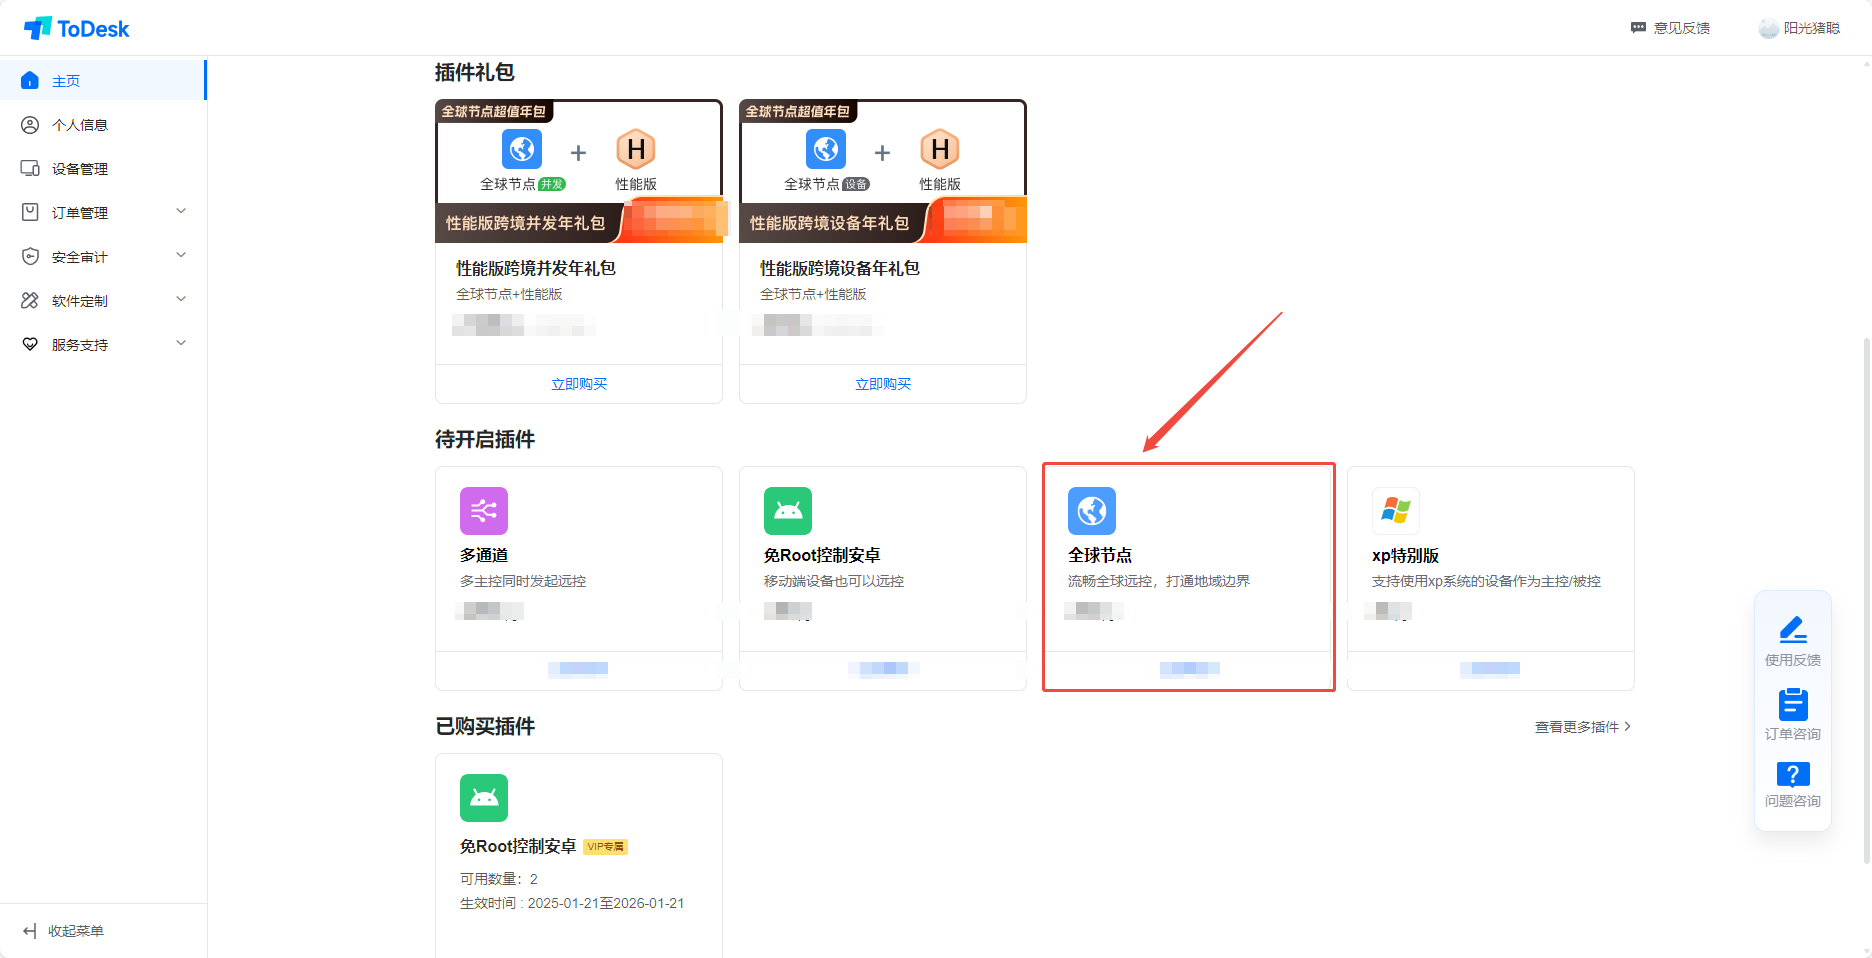Click the 生效时间 date range text
Viewport: 1872px width, 958px height.
[572, 903]
